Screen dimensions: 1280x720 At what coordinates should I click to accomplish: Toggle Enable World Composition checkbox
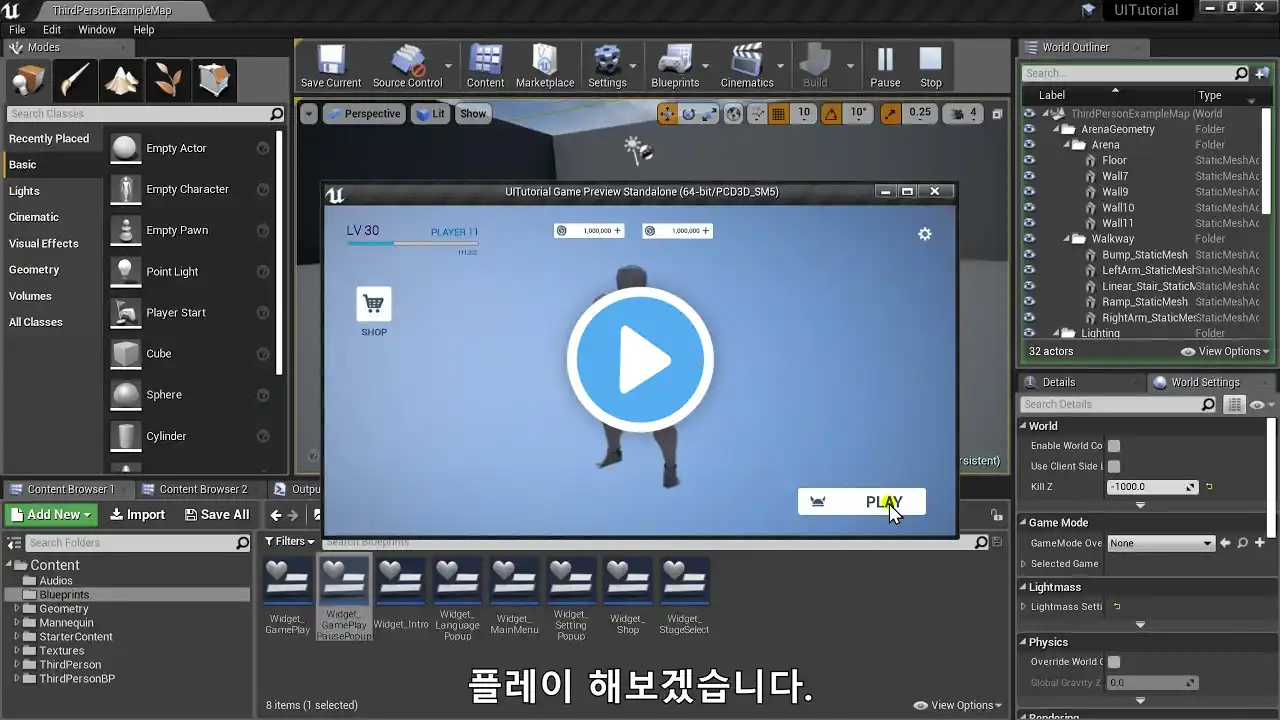coord(1114,446)
